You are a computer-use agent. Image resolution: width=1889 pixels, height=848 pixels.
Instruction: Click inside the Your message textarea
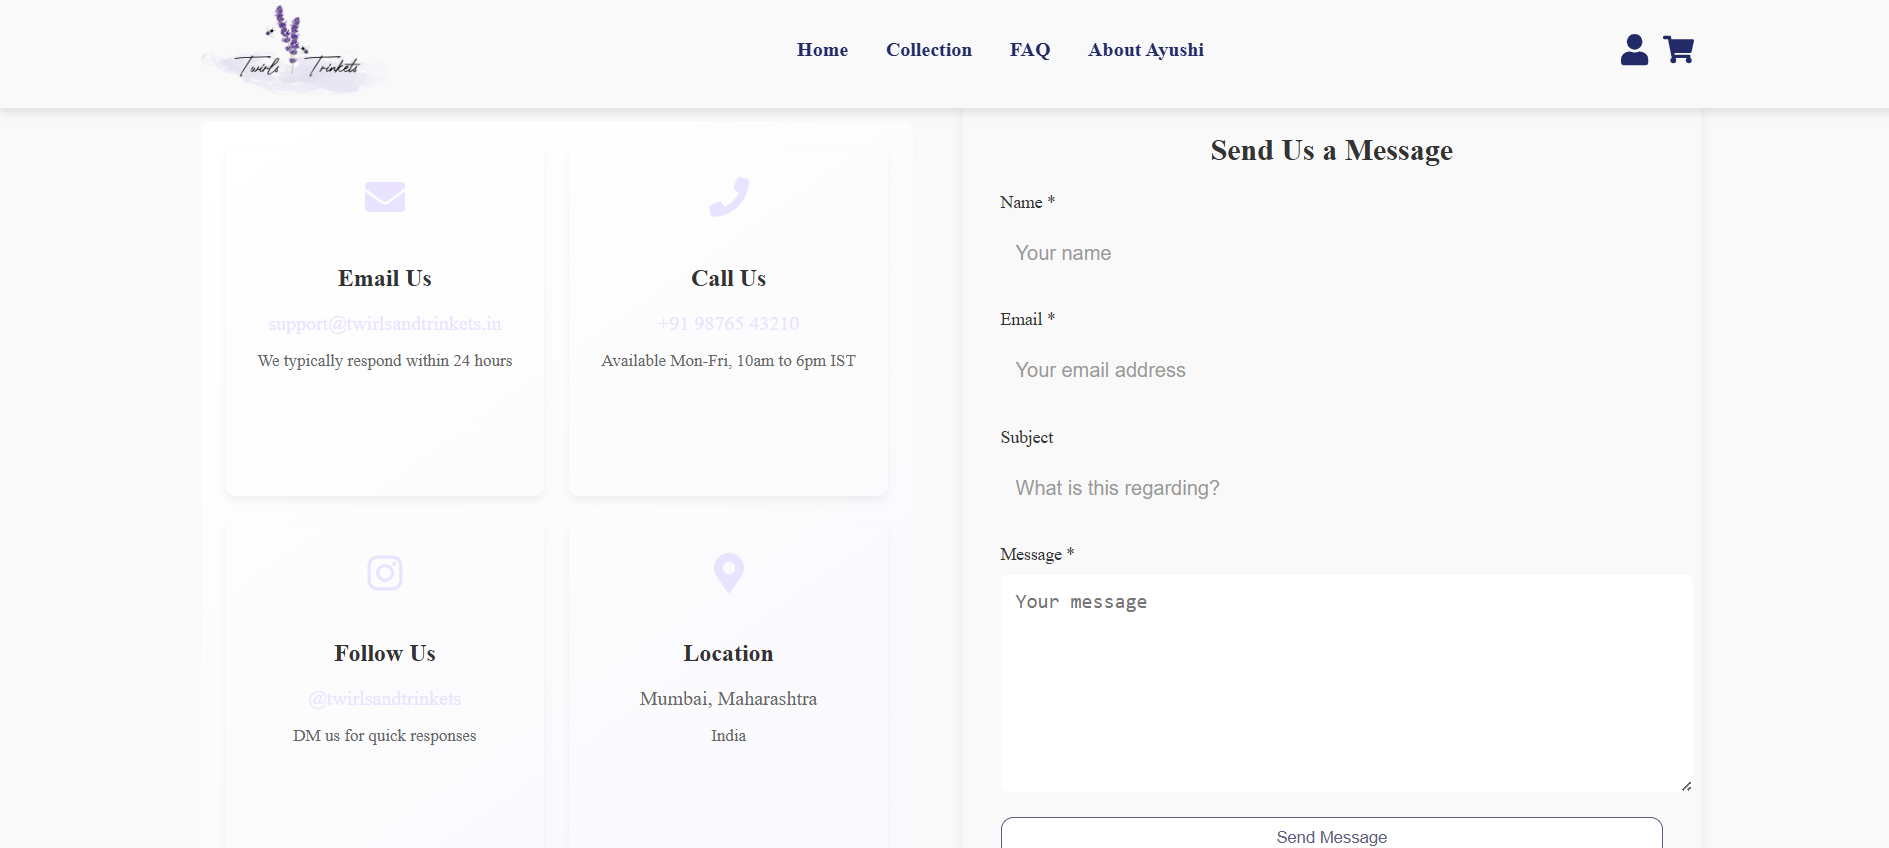click(x=1345, y=683)
